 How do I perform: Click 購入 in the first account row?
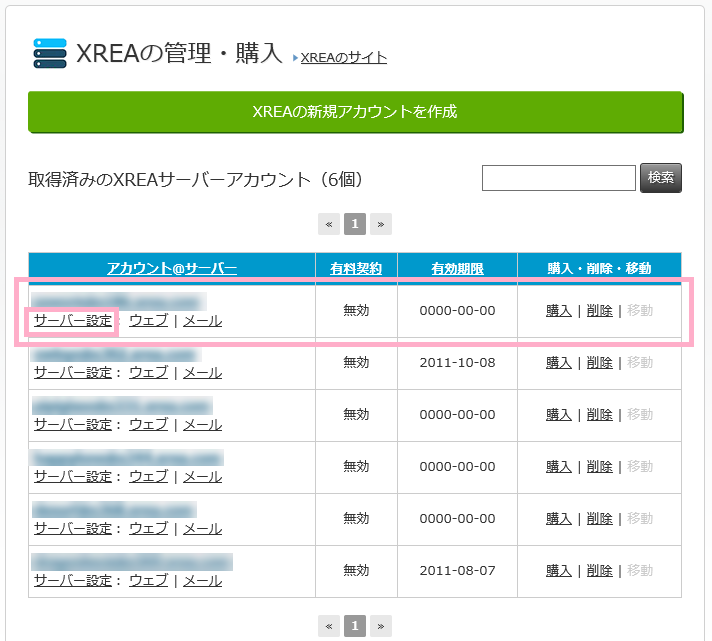(559, 311)
